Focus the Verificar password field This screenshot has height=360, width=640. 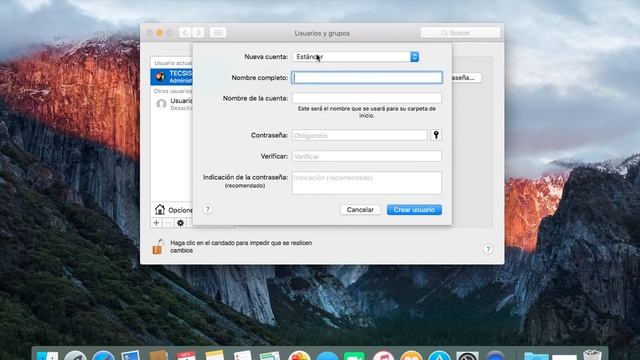367,156
